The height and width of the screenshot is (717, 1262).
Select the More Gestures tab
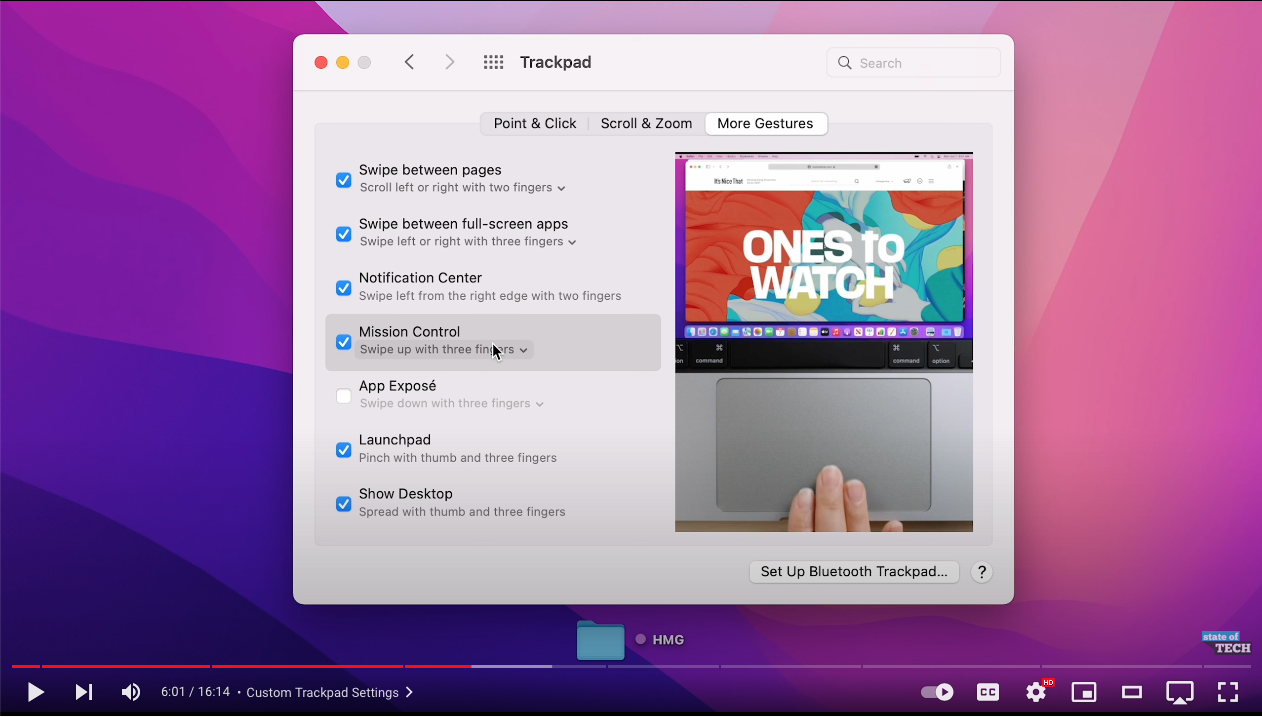point(766,123)
